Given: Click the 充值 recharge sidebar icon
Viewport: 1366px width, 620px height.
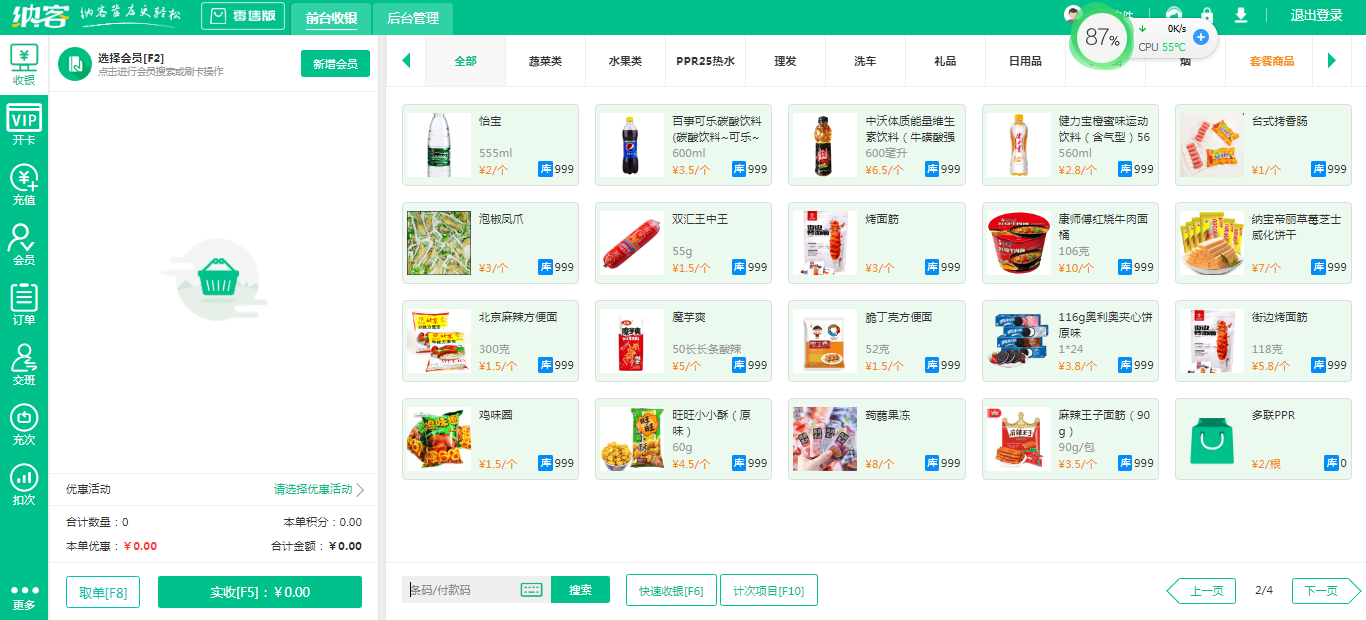Looking at the screenshot, I should pyautogui.click(x=24, y=185).
